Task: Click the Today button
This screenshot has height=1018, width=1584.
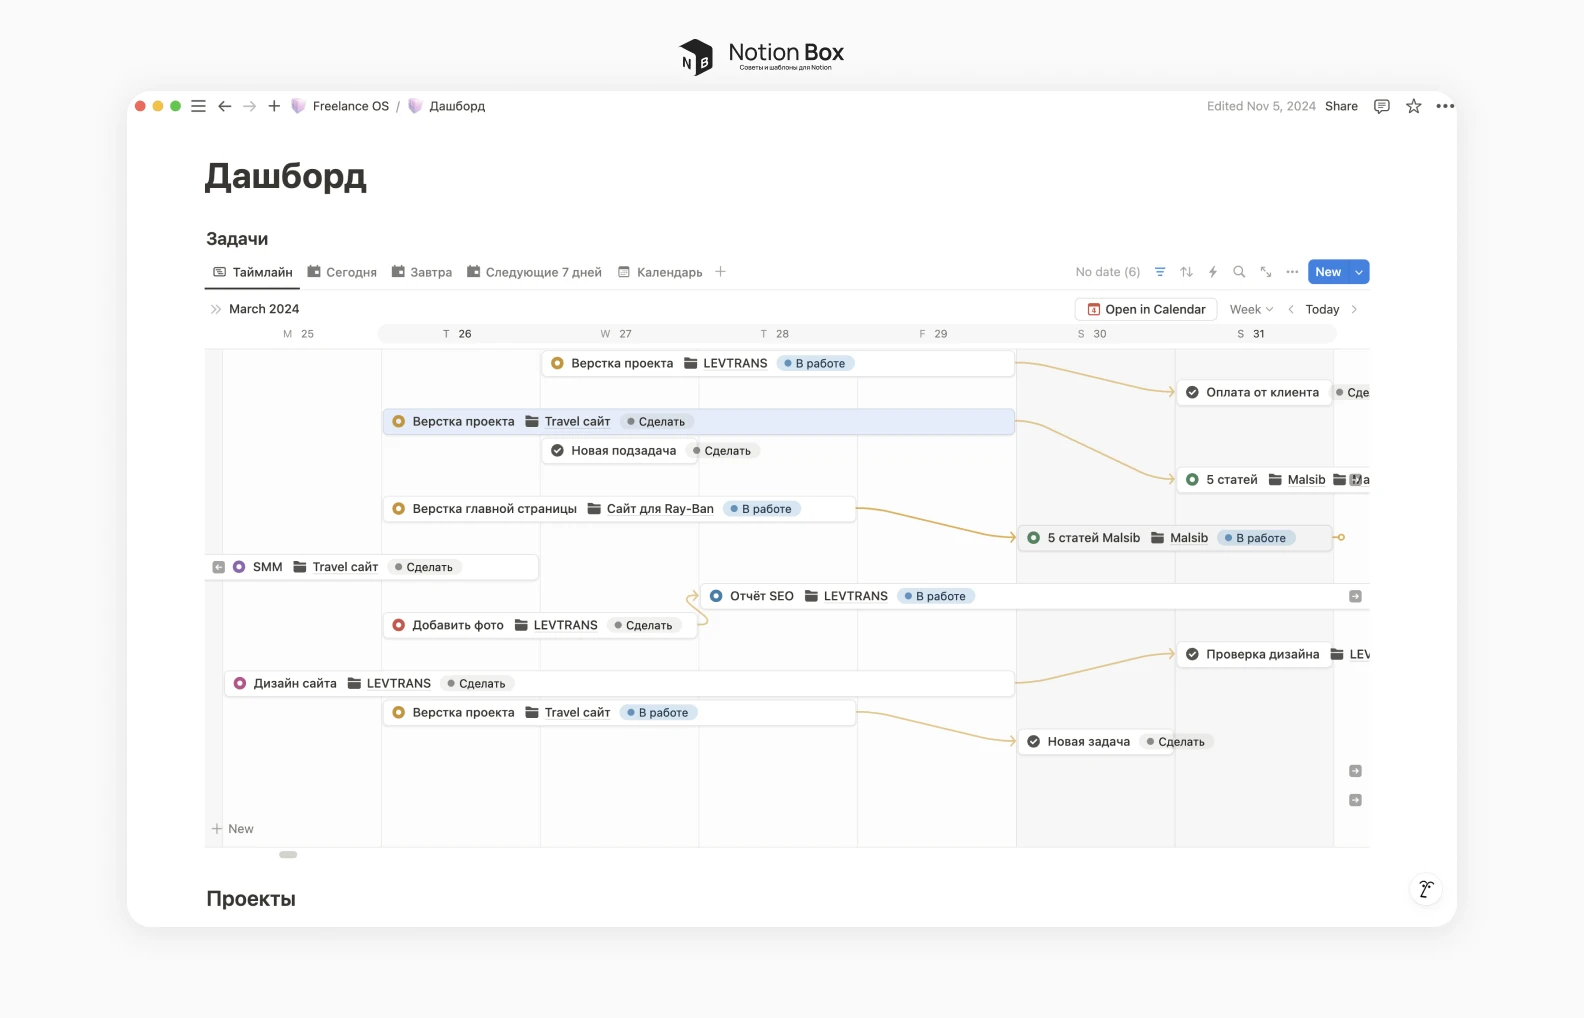Action: click(x=1322, y=310)
